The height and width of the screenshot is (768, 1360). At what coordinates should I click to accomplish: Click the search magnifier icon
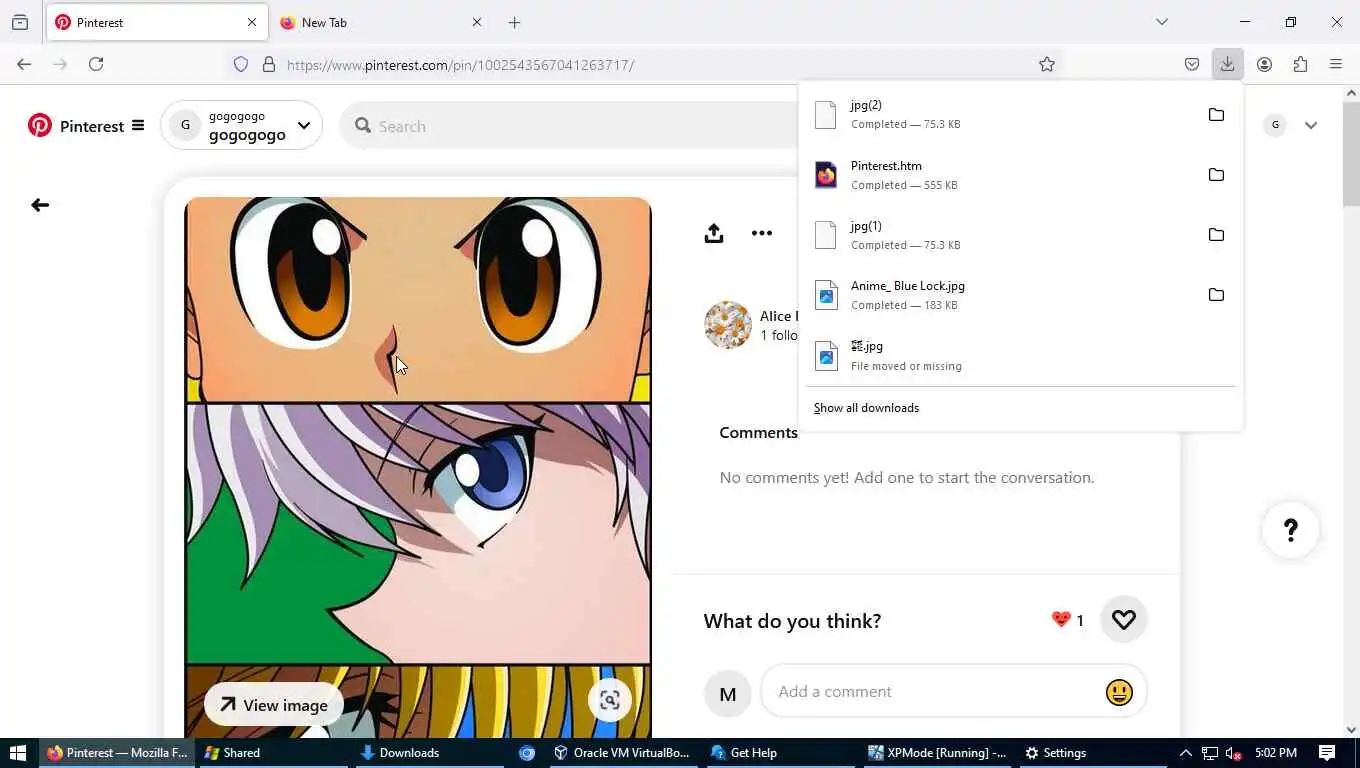click(363, 126)
